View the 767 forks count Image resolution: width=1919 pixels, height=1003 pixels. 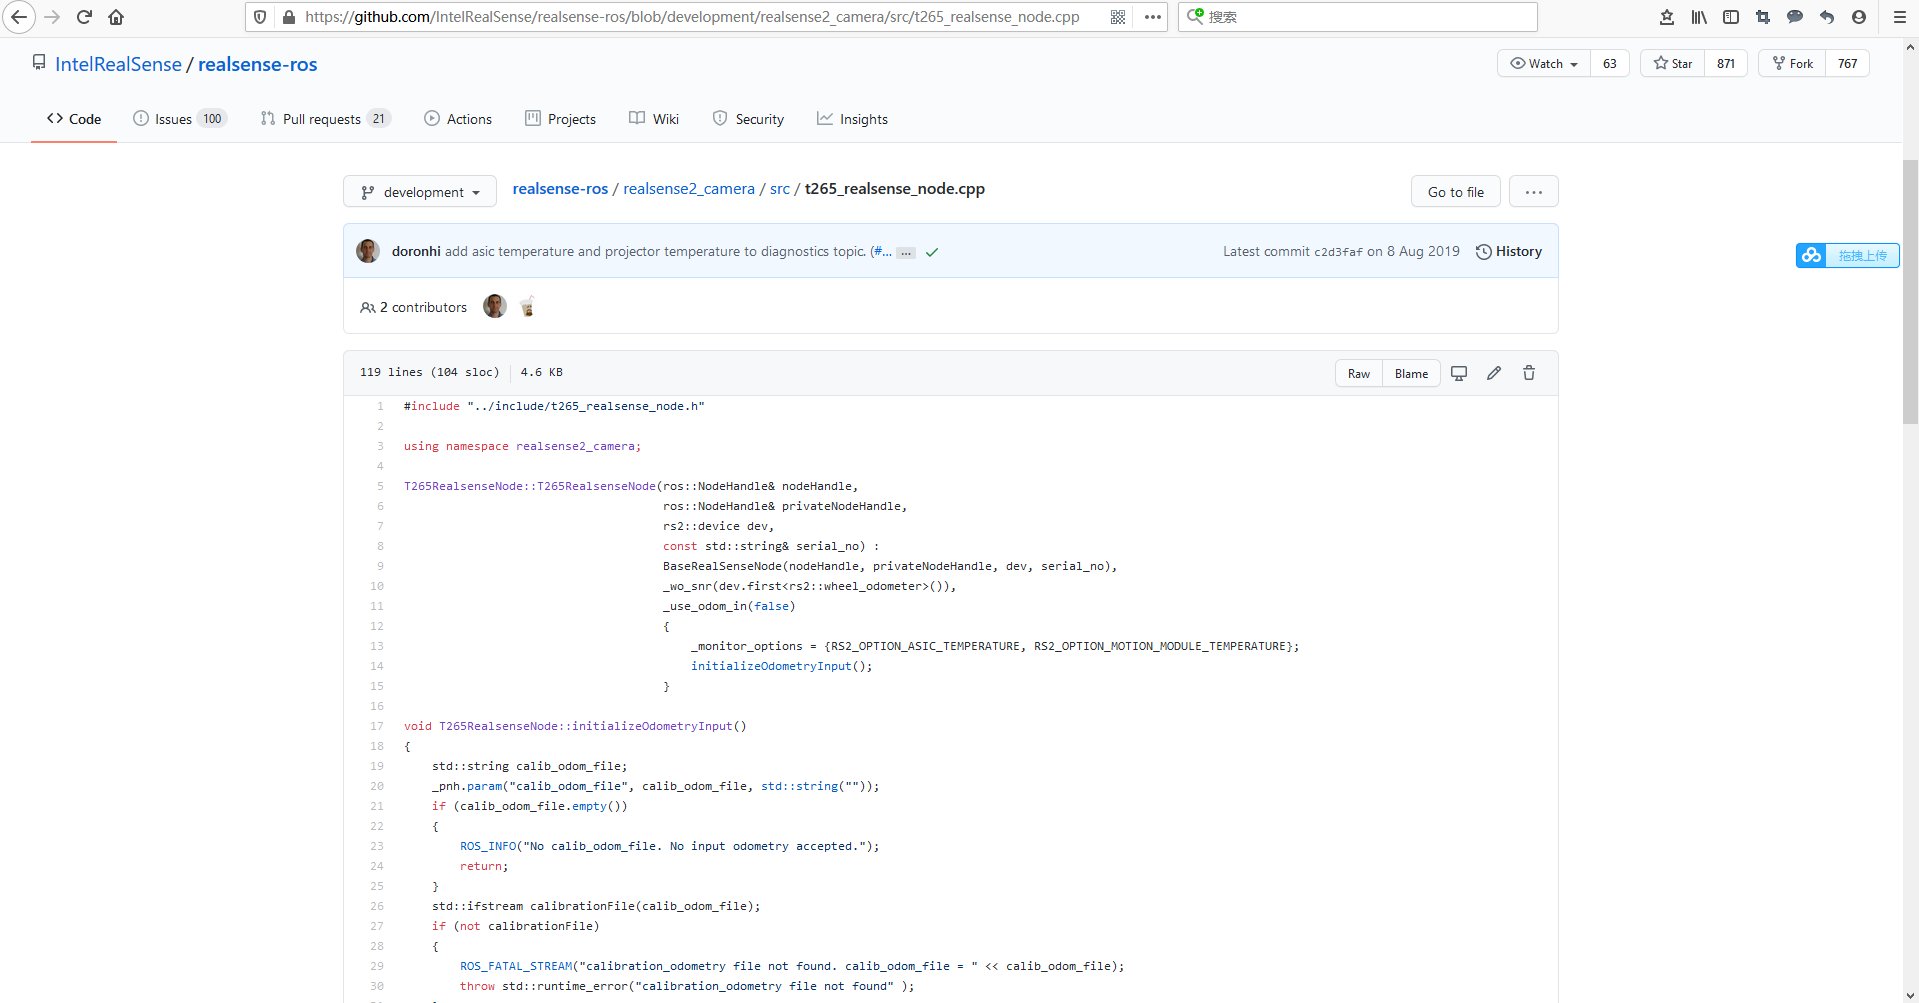[1848, 63]
